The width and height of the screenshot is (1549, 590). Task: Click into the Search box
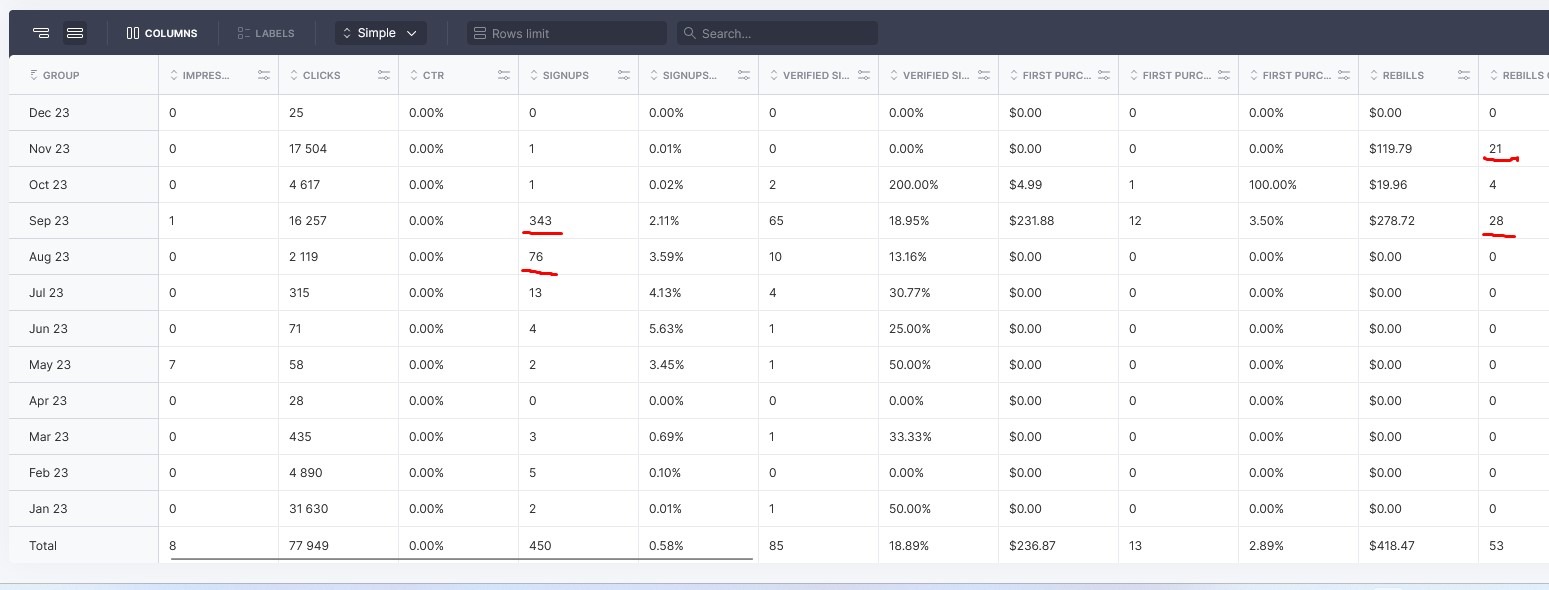[777, 33]
